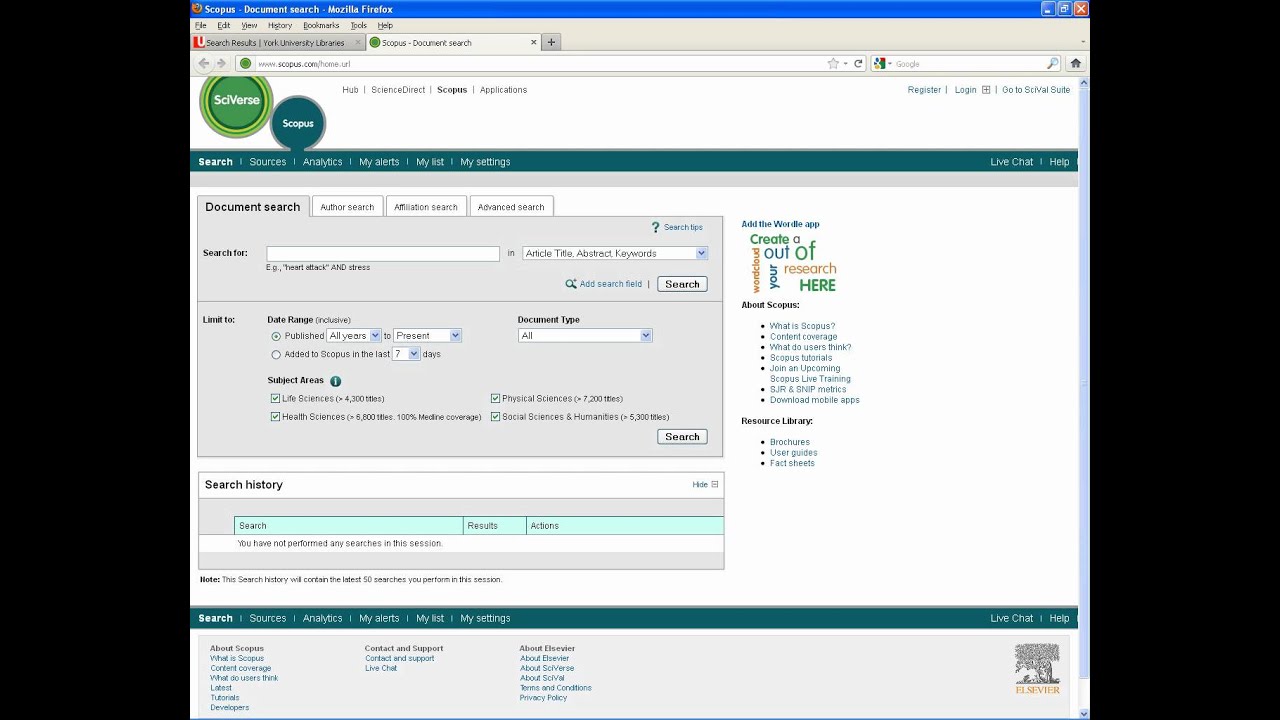Click the green site identity icon in address bar

(x=245, y=63)
